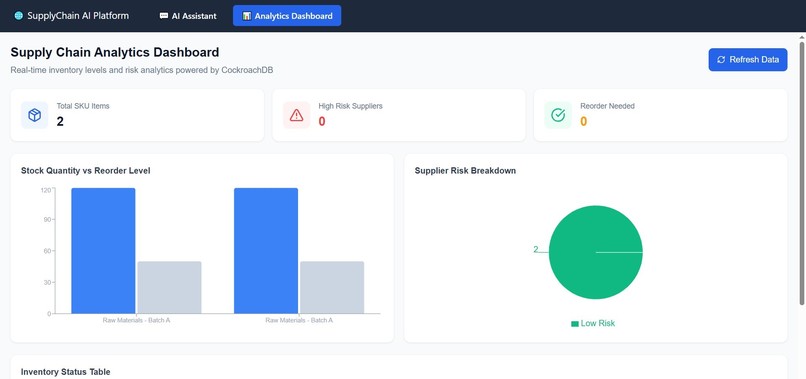
Task: Select the Total SKU Items value 2
Action: (60, 122)
